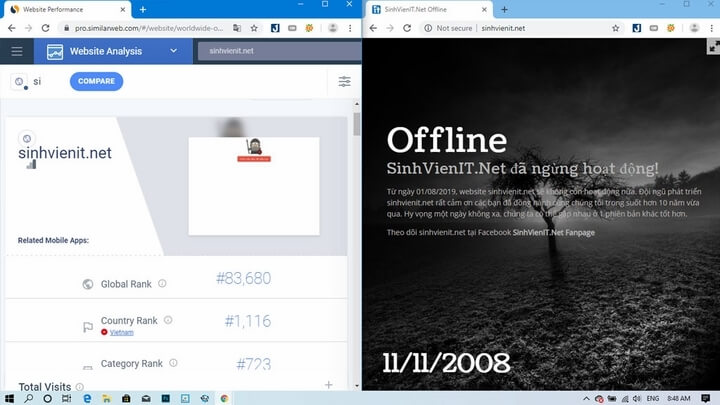Viewport: 720px width, 405px height.
Task: Open the Vietnam country link
Action: click(x=122, y=332)
